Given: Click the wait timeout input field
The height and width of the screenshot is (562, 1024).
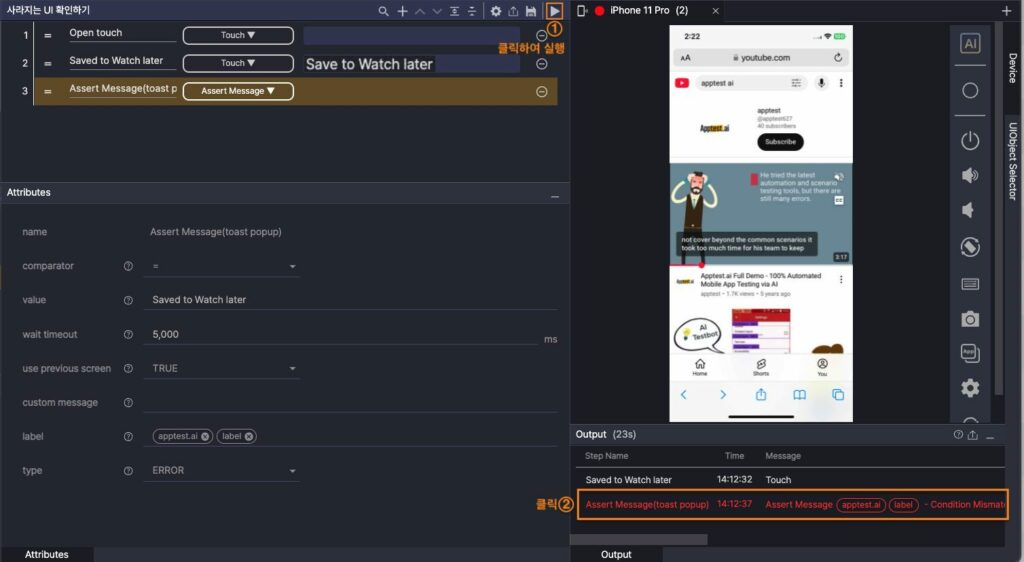Looking at the screenshot, I should [x=340, y=335].
